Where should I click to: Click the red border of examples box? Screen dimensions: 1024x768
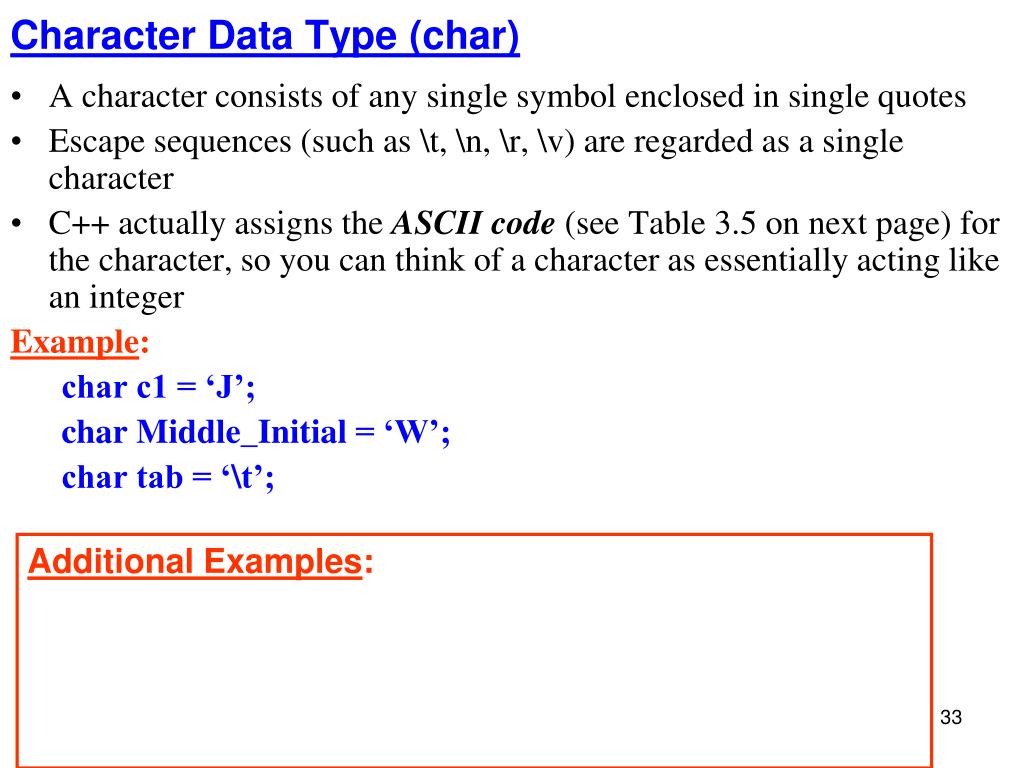pos(473,536)
